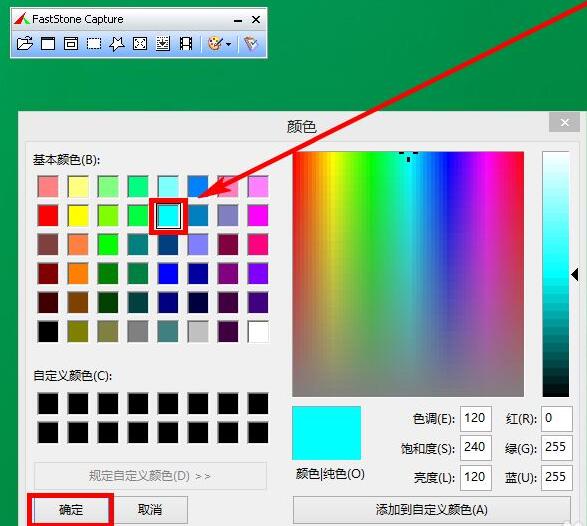Pick the yellow-green chartreuse basic swatch
The width and height of the screenshot is (587, 526).
[108, 216]
